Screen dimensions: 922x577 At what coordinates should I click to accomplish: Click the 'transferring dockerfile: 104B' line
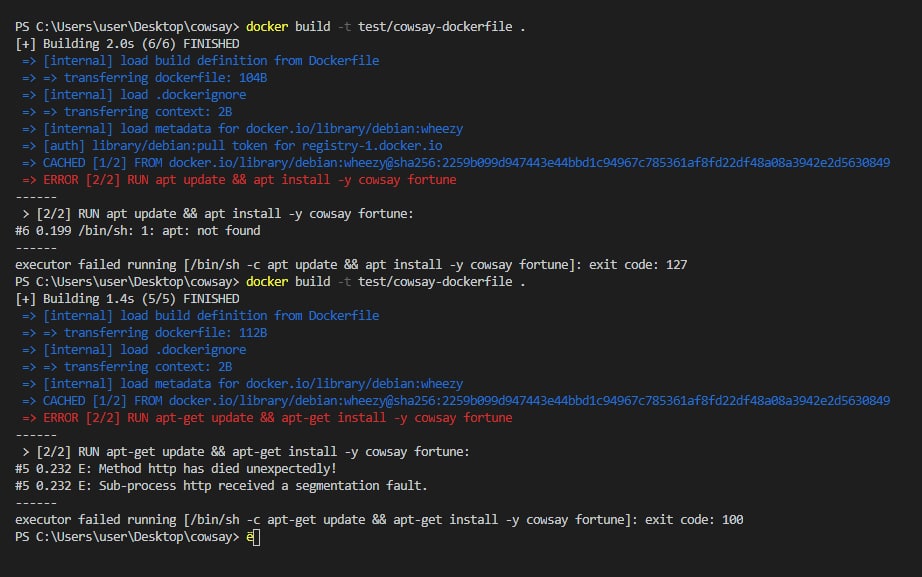point(145,78)
